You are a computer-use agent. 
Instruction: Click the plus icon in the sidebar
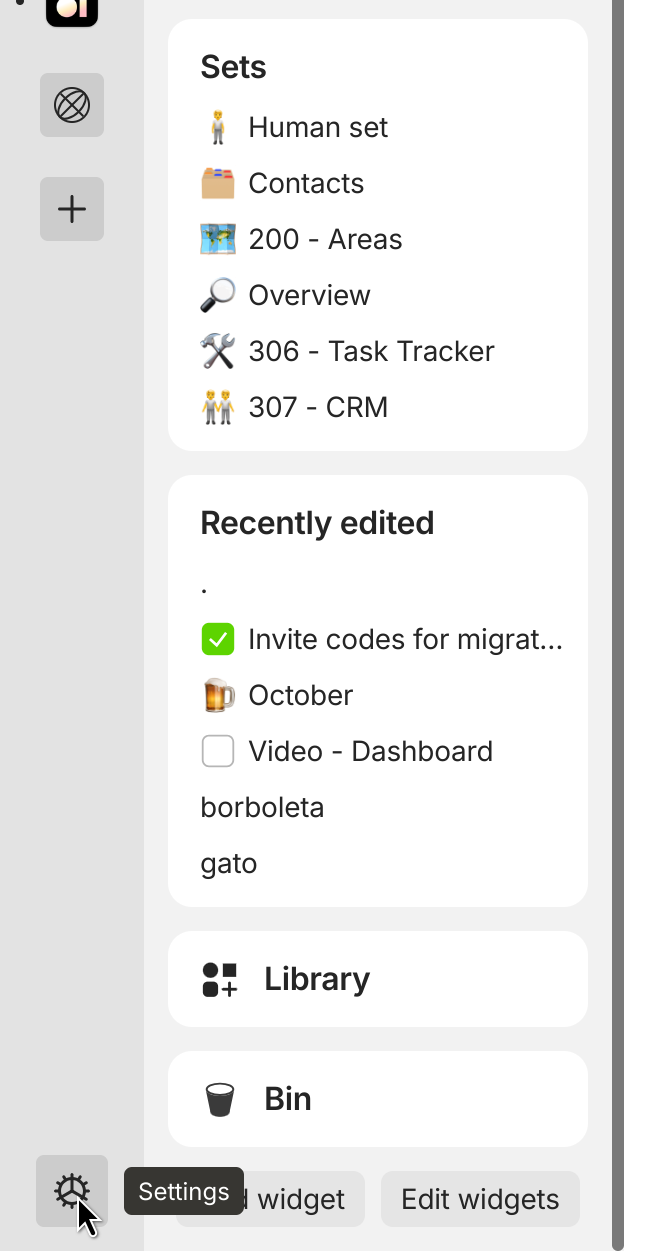72,209
